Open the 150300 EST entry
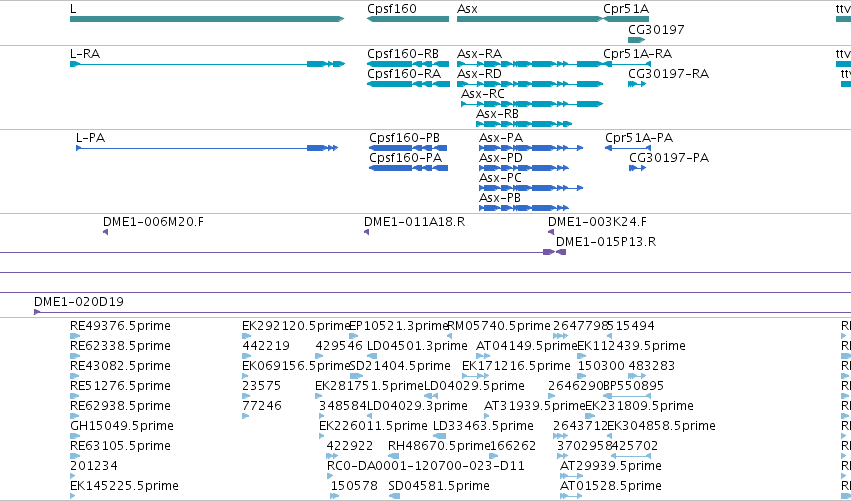Viewport: 851px width, 501px height. (582, 376)
